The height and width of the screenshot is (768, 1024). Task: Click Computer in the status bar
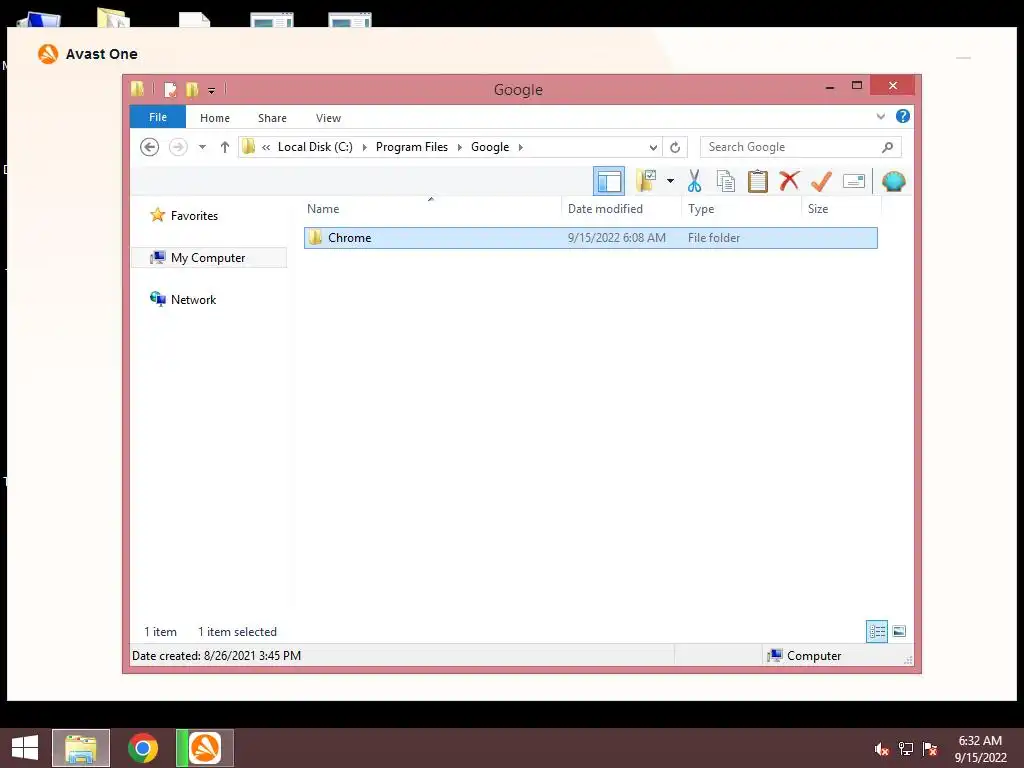point(804,656)
